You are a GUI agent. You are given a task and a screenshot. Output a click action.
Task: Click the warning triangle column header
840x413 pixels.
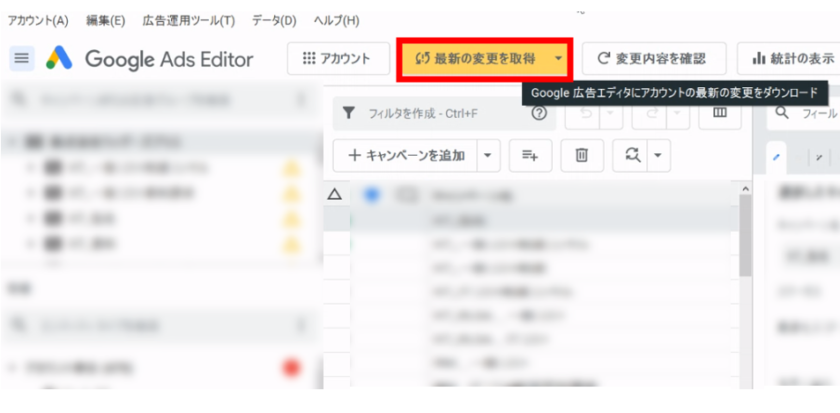tap(335, 194)
